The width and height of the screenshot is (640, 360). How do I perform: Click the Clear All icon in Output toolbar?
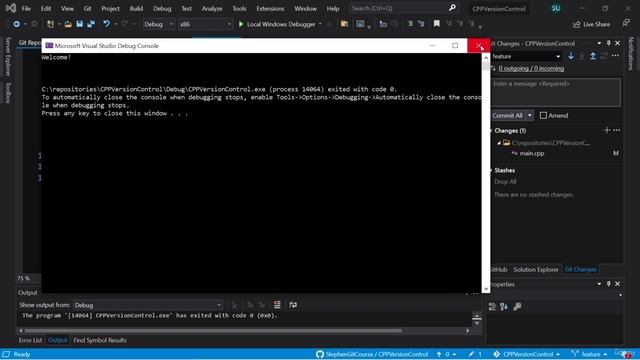(x=277, y=305)
